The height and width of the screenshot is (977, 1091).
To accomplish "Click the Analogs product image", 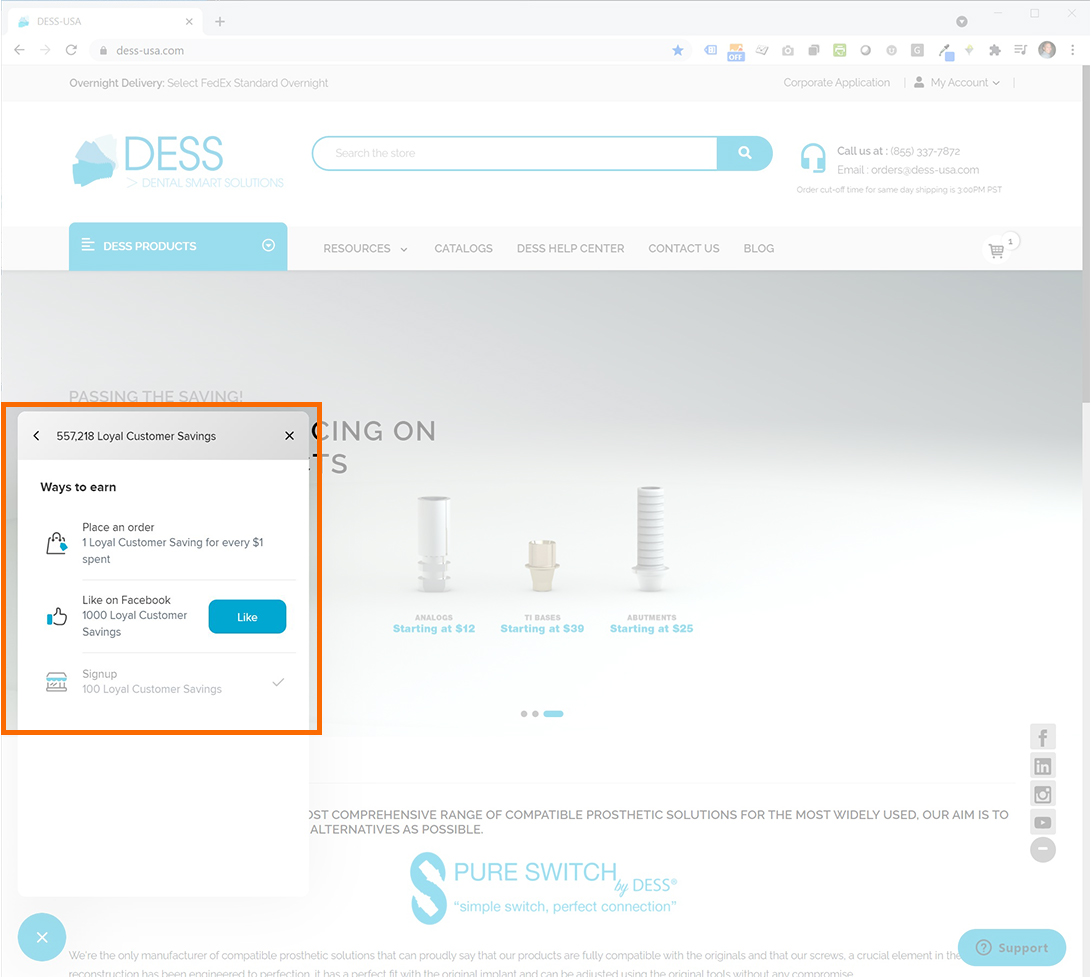I will point(434,543).
